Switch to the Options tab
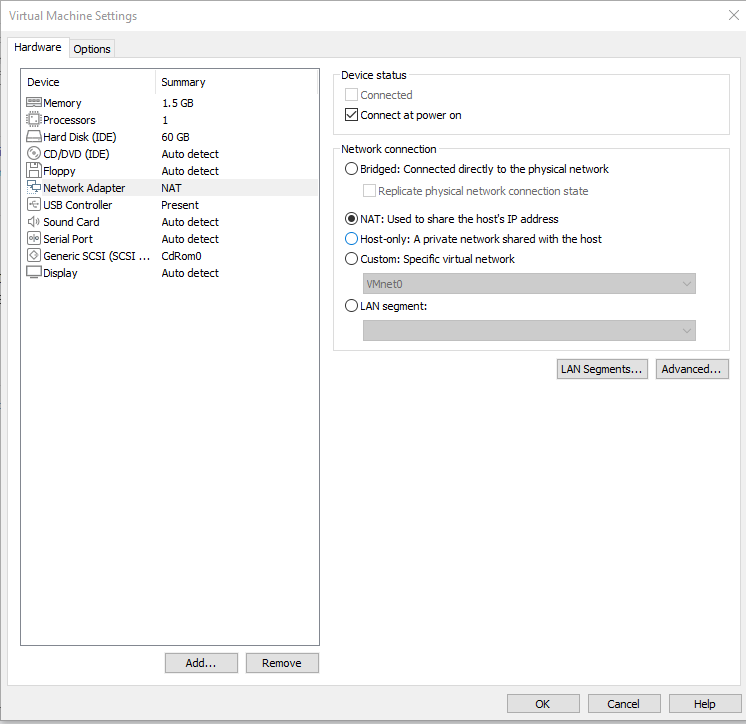The height and width of the screenshot is (724, 746). [x=92, y=49]
